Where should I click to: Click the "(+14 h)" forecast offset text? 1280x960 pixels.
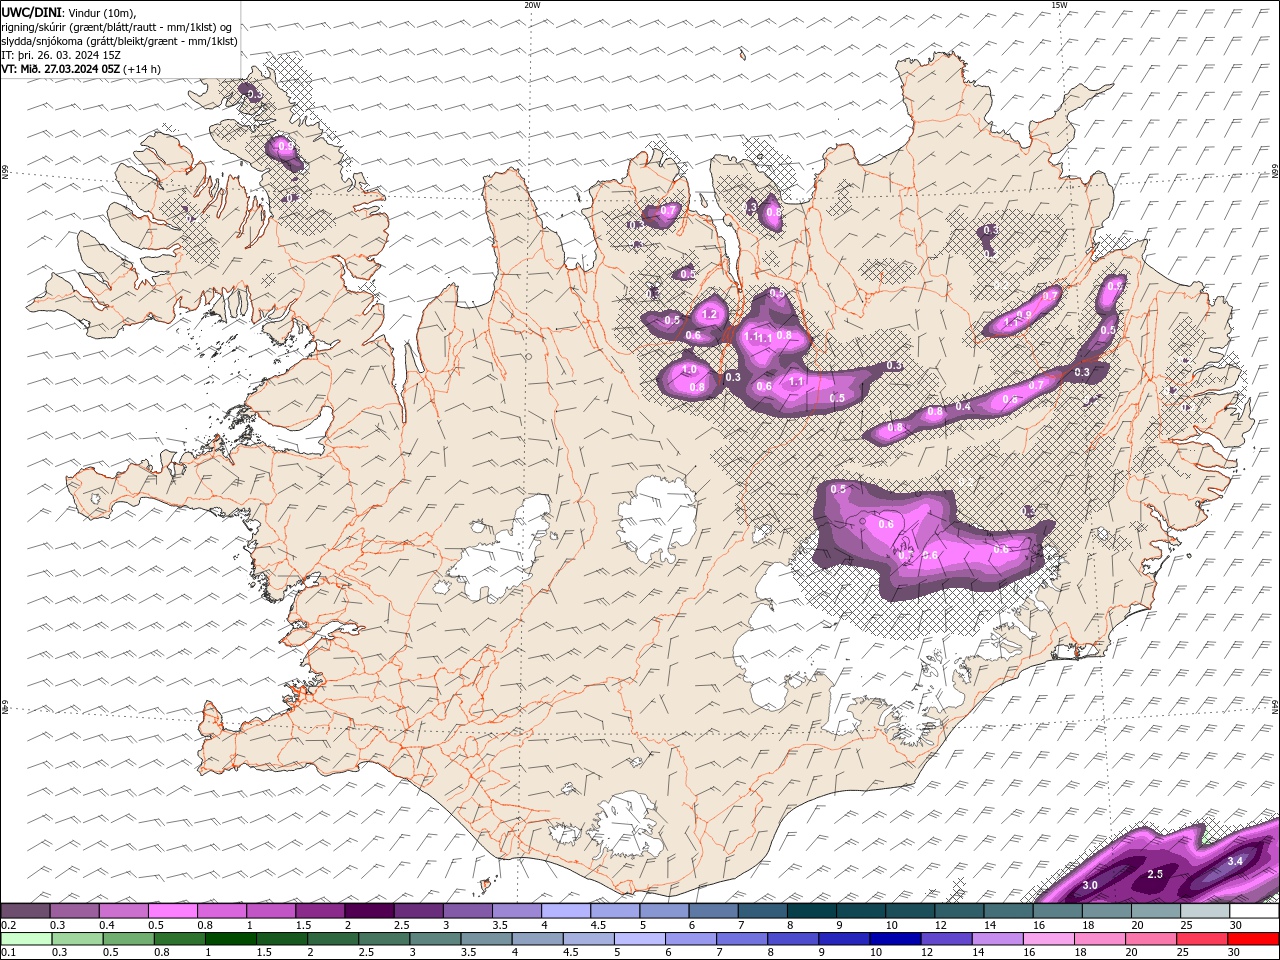coord(142,69)
